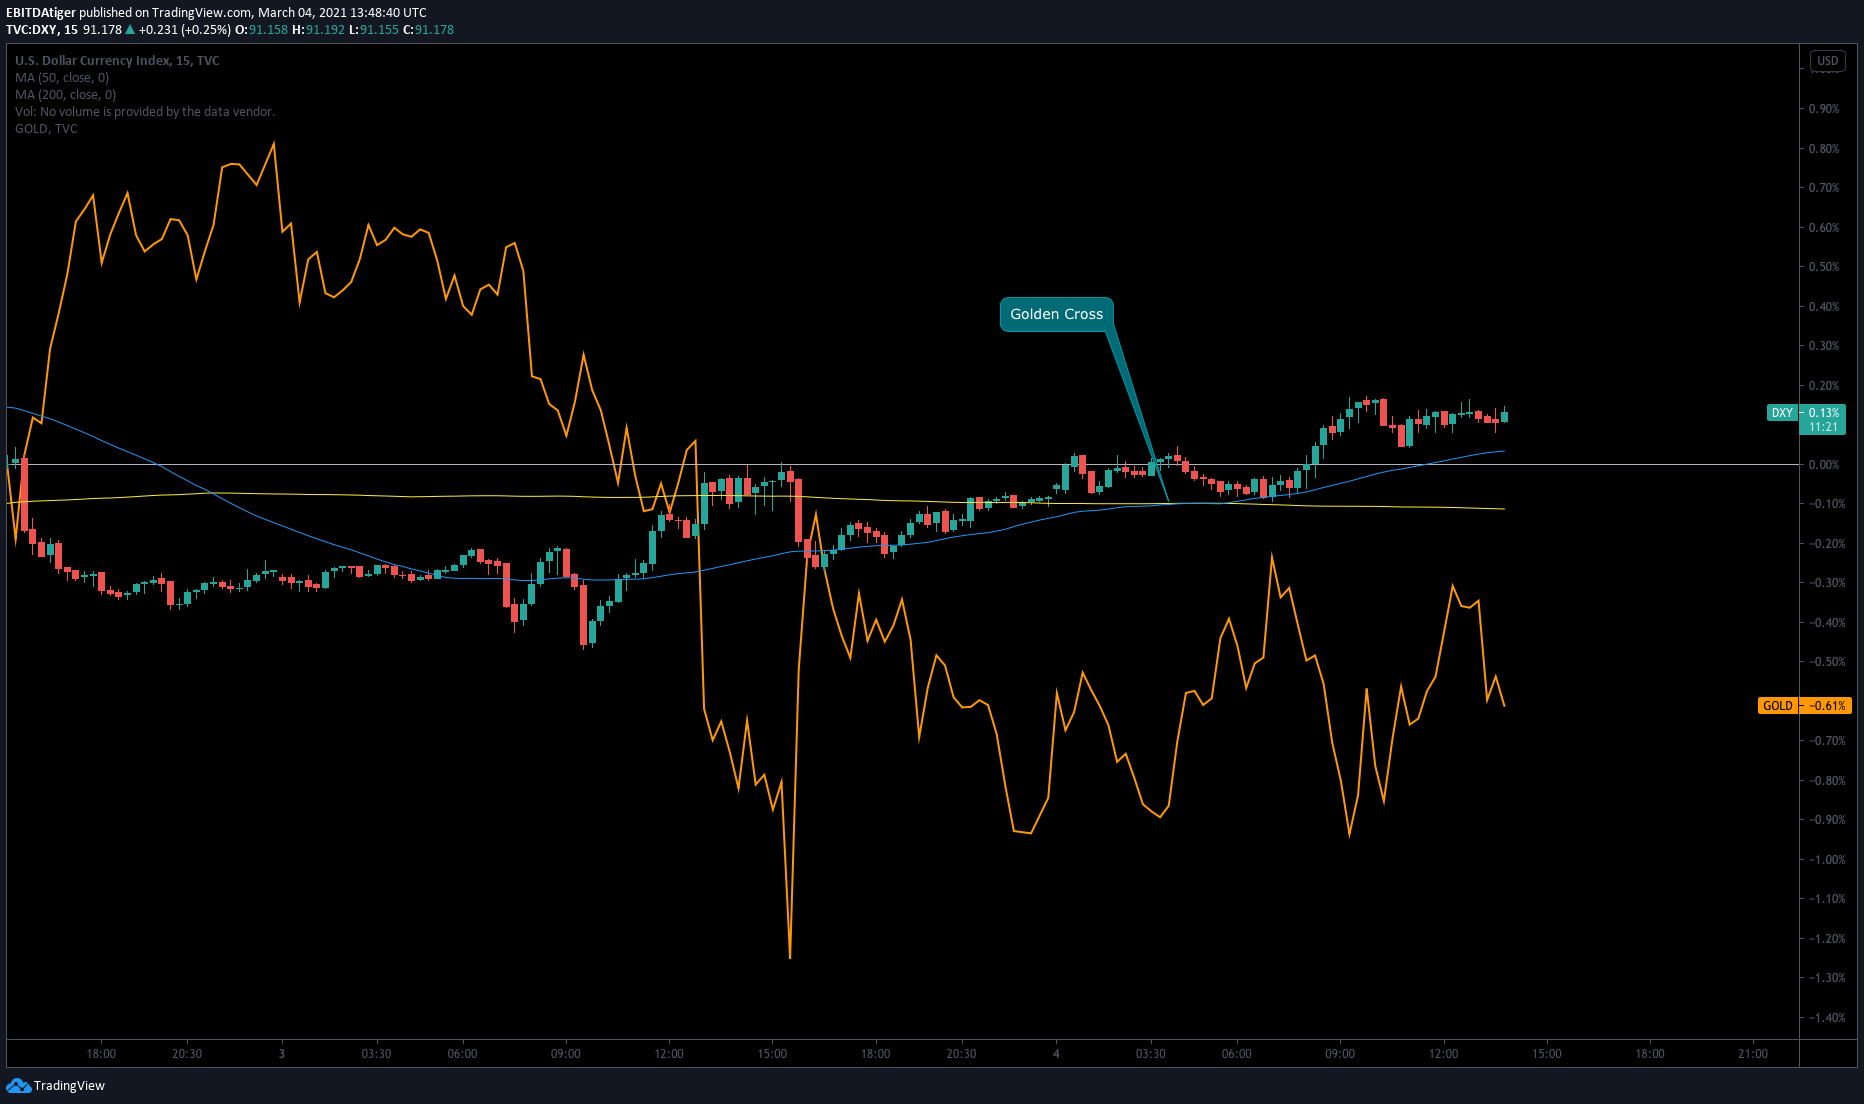Click the countdown timer 11:21
The height and width of the screenshot is (1104, 1864).
point(1823,427)
